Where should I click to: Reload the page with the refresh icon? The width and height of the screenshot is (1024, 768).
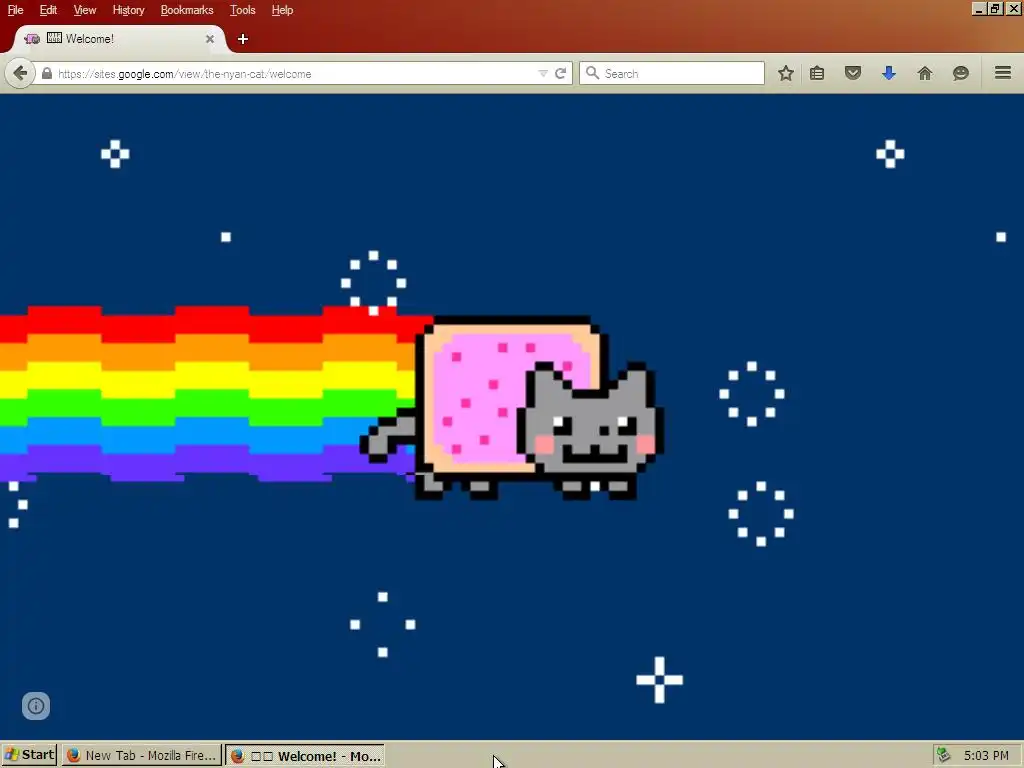tap(560, 74)
